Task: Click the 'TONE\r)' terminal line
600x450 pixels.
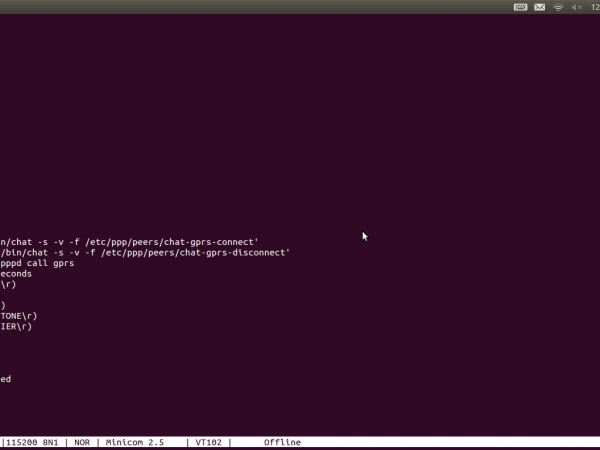Action: pyautogui.click(x=18, y=316)
